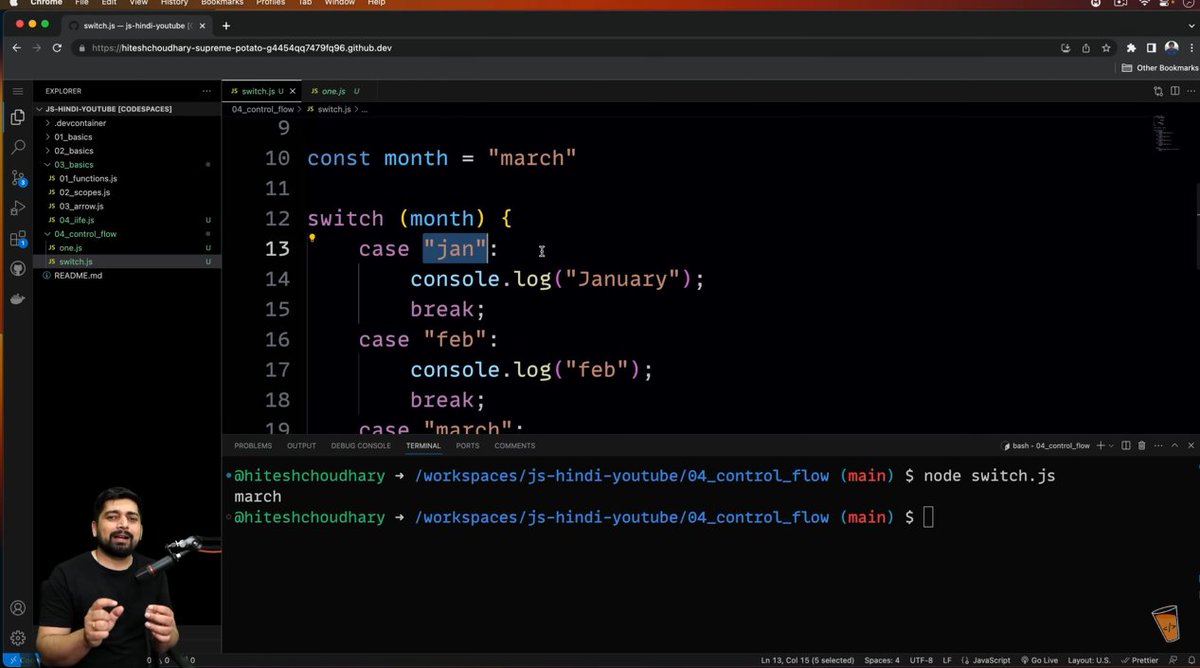Screen dimensions: 1200x668
Task: Click the Explorer views and more actions ellipsis
Action: point(207,91)
